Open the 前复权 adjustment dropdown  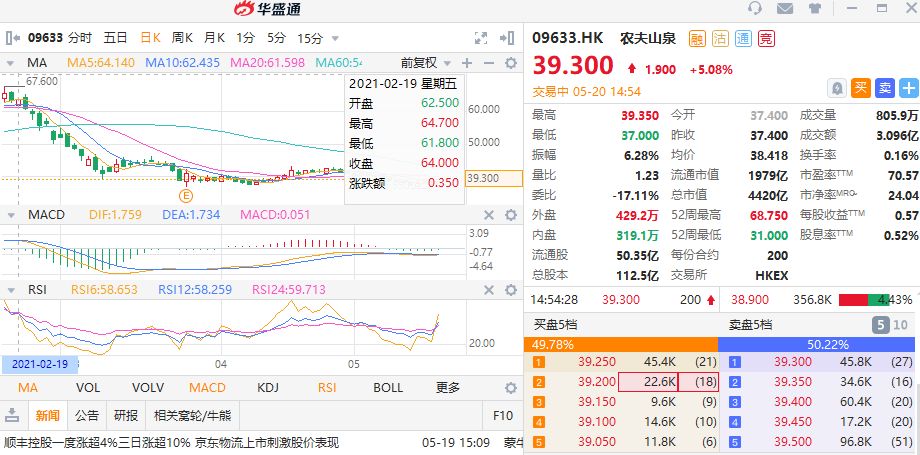(x=425, y=63)
